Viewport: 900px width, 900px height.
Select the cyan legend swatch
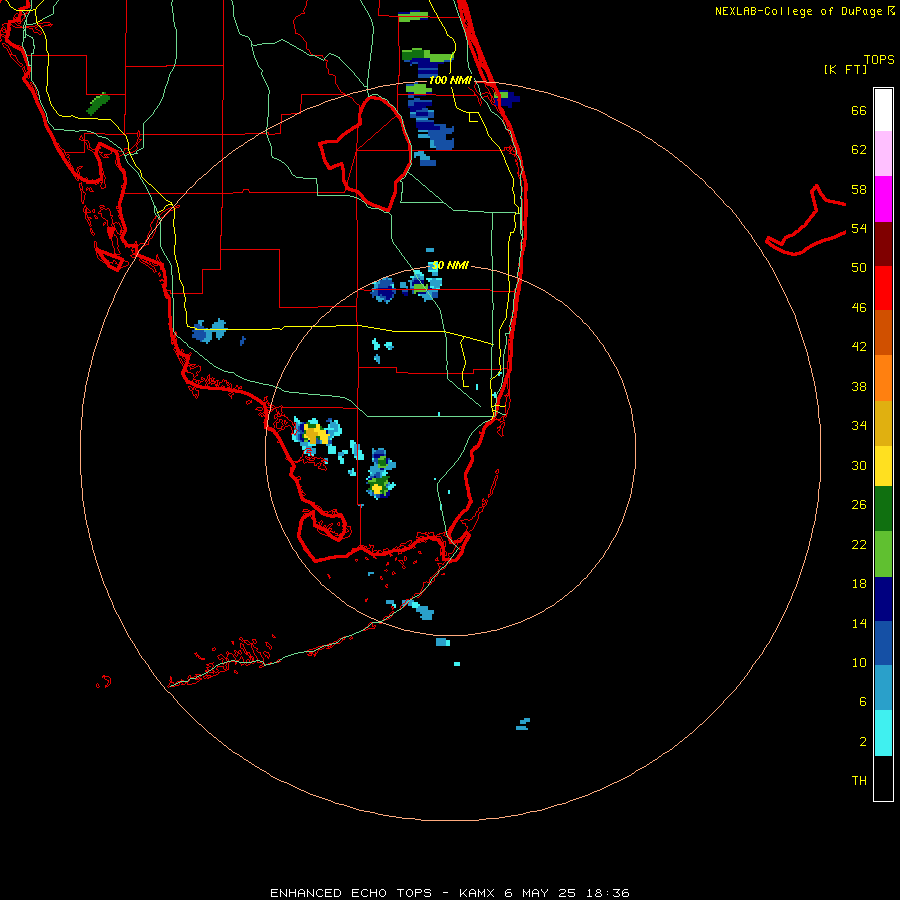[x=883, y=733]
